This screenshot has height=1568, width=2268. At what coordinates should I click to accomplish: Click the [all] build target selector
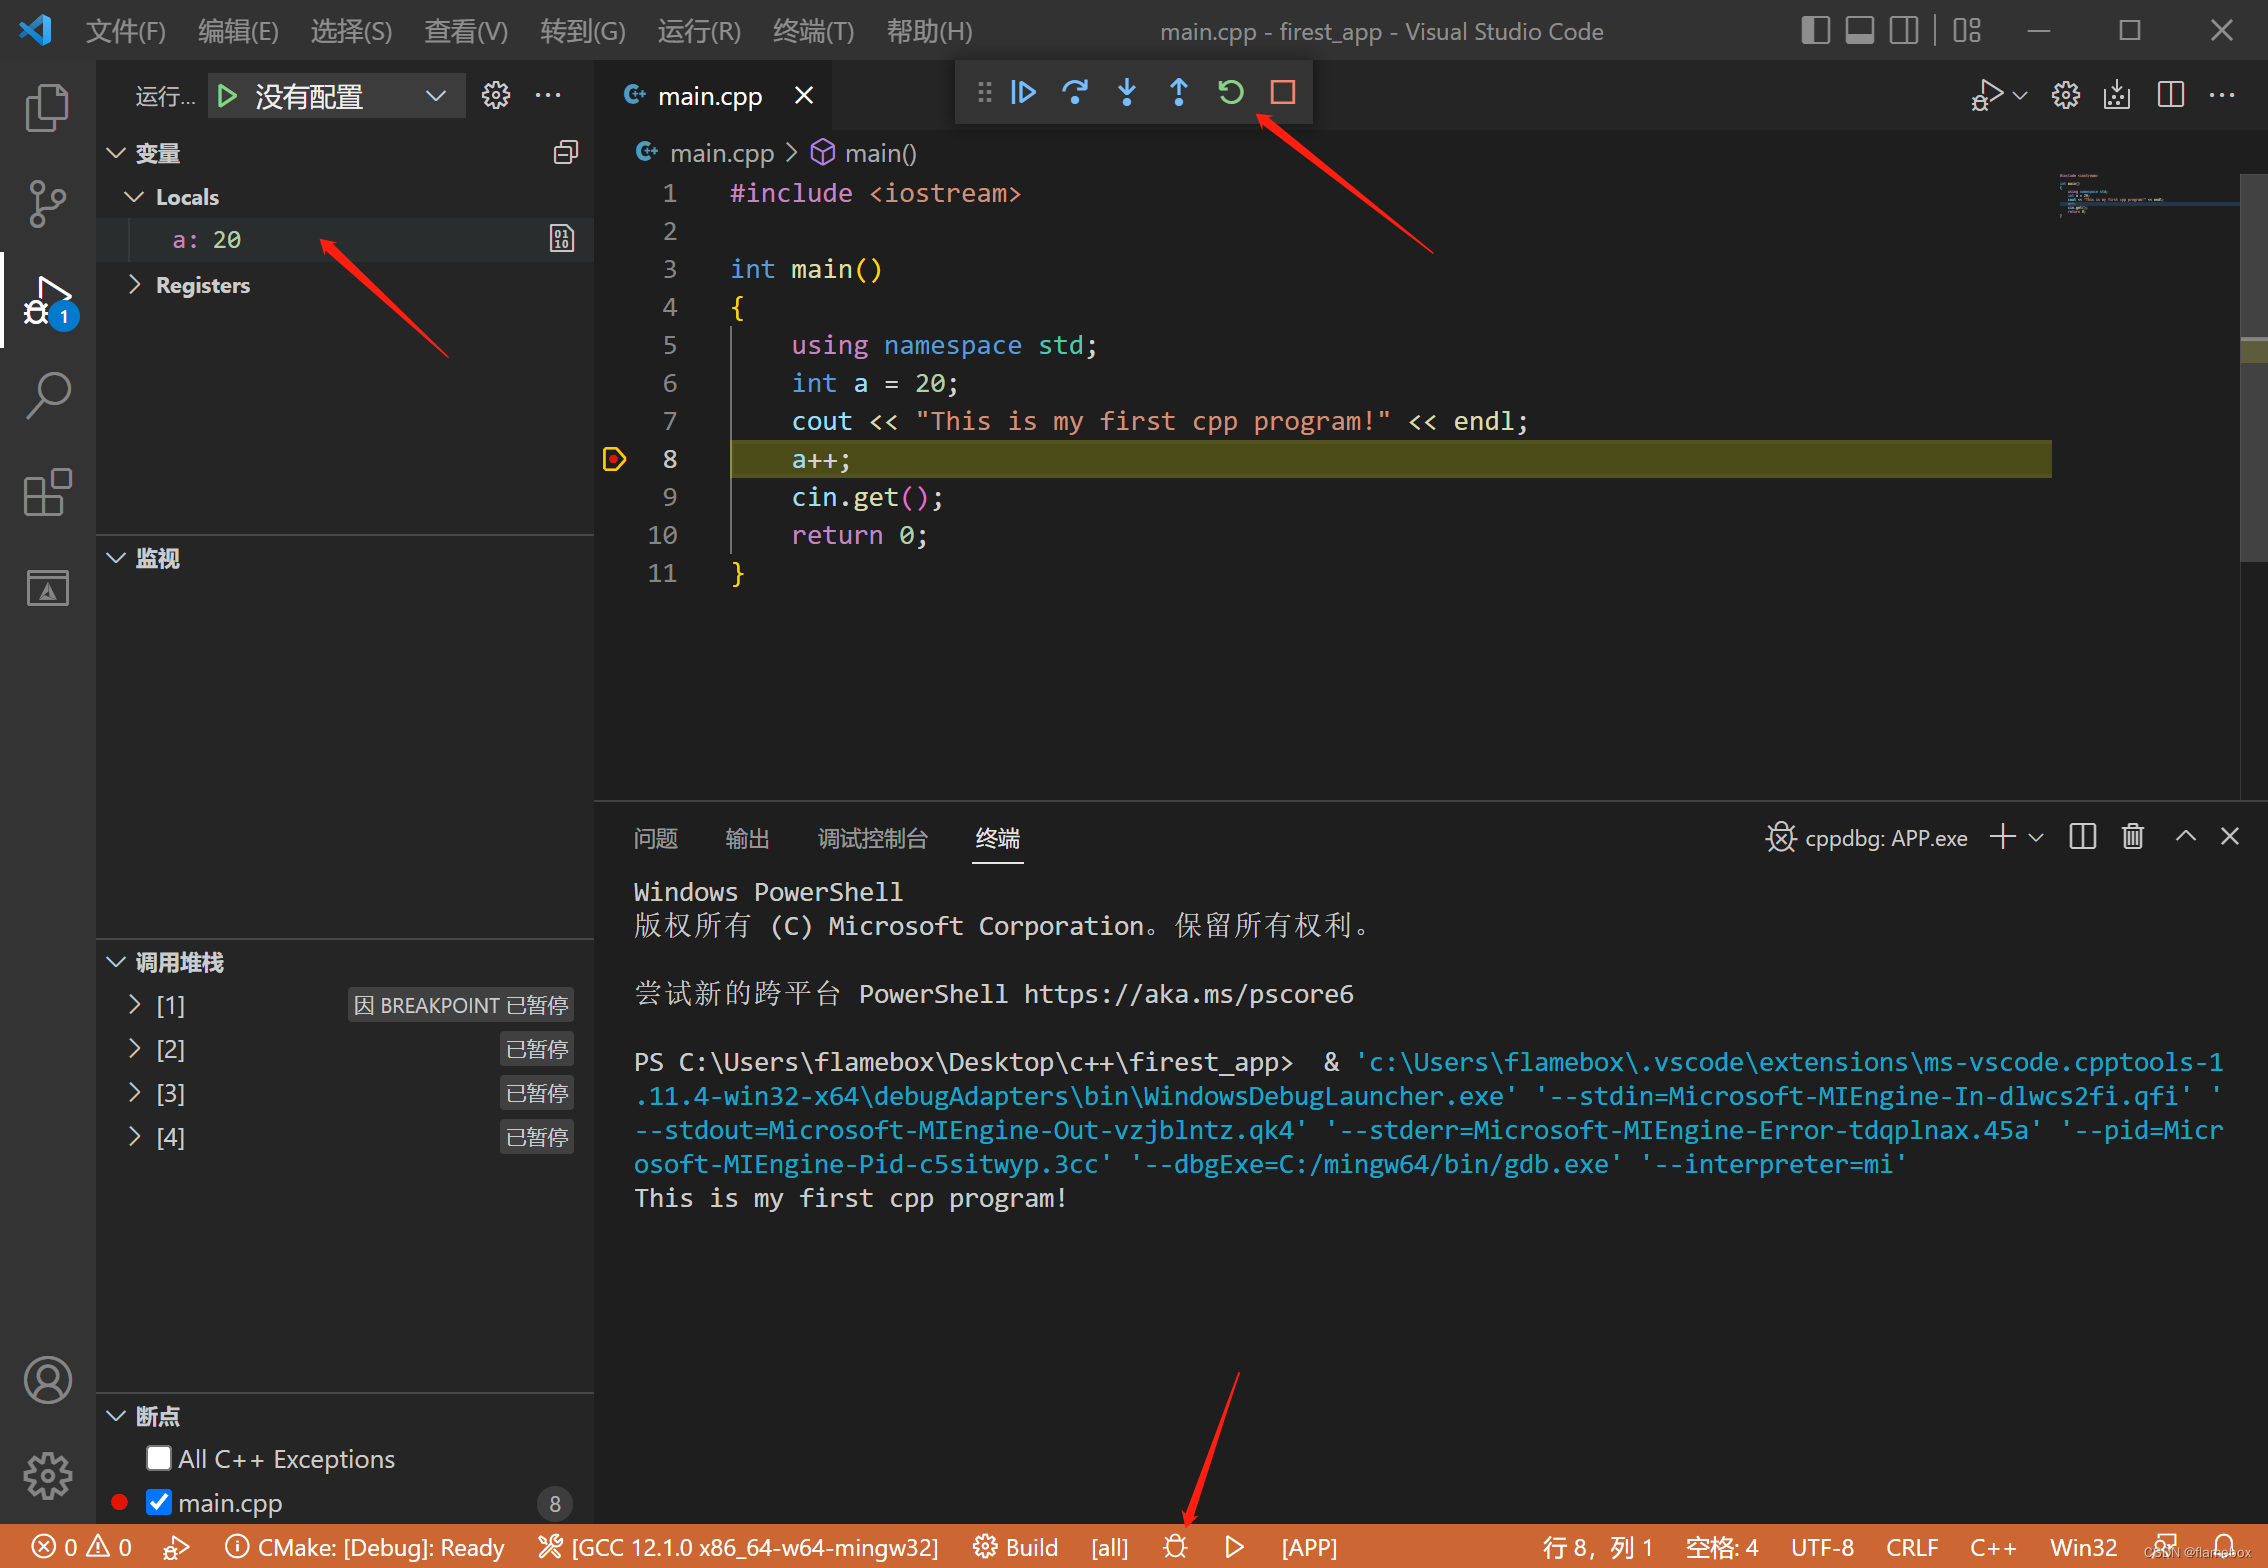coord(1109,1547)
